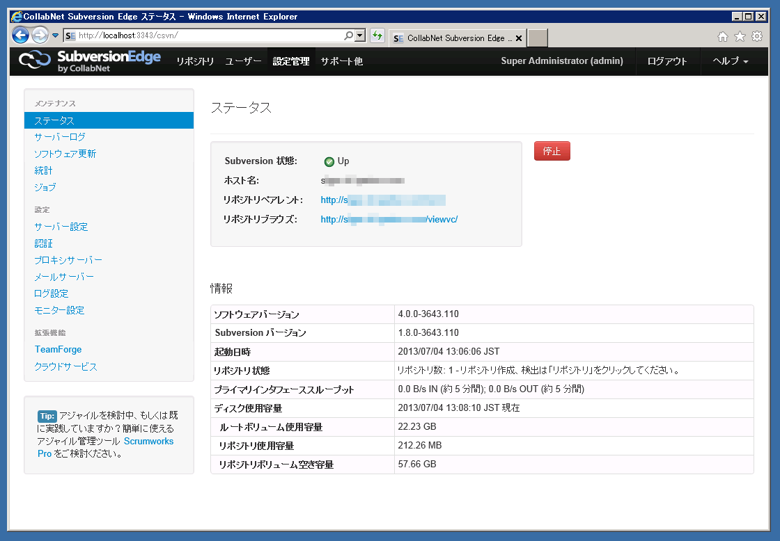
Task: Click the リポジトリ状態 row label
Action: [242, 370]
